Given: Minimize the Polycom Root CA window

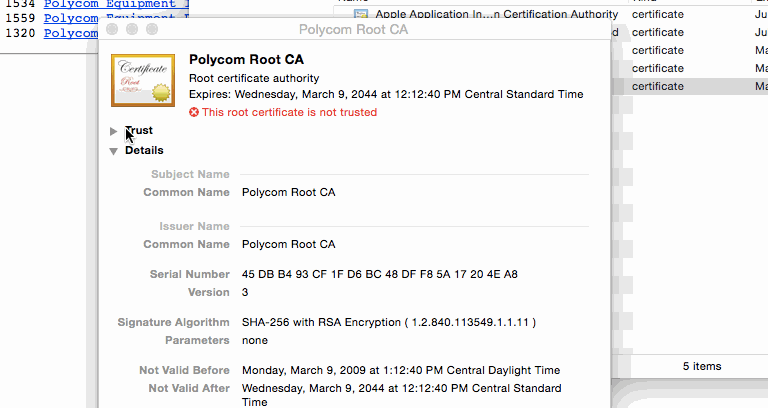Looking at the screenshot, I should click(x=132, y=29).
